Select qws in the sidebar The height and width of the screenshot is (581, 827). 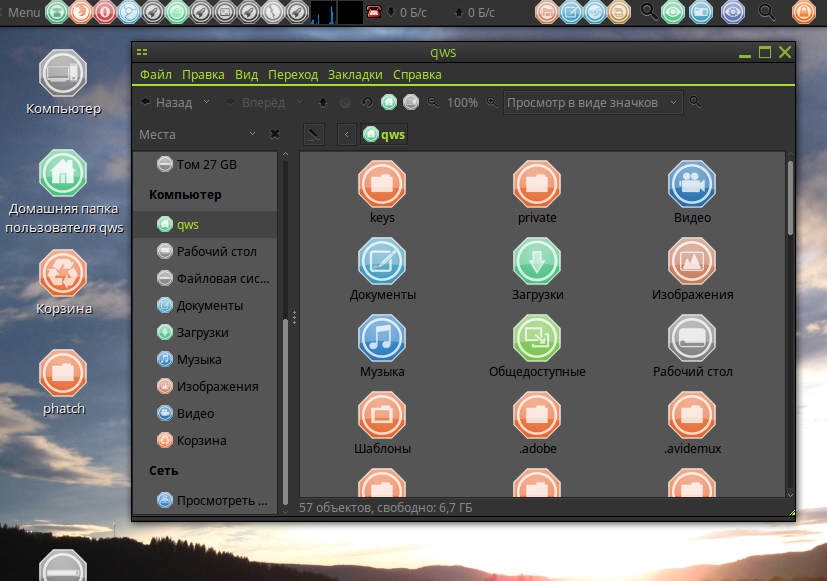pyautogui.click(x=205, y=225)
